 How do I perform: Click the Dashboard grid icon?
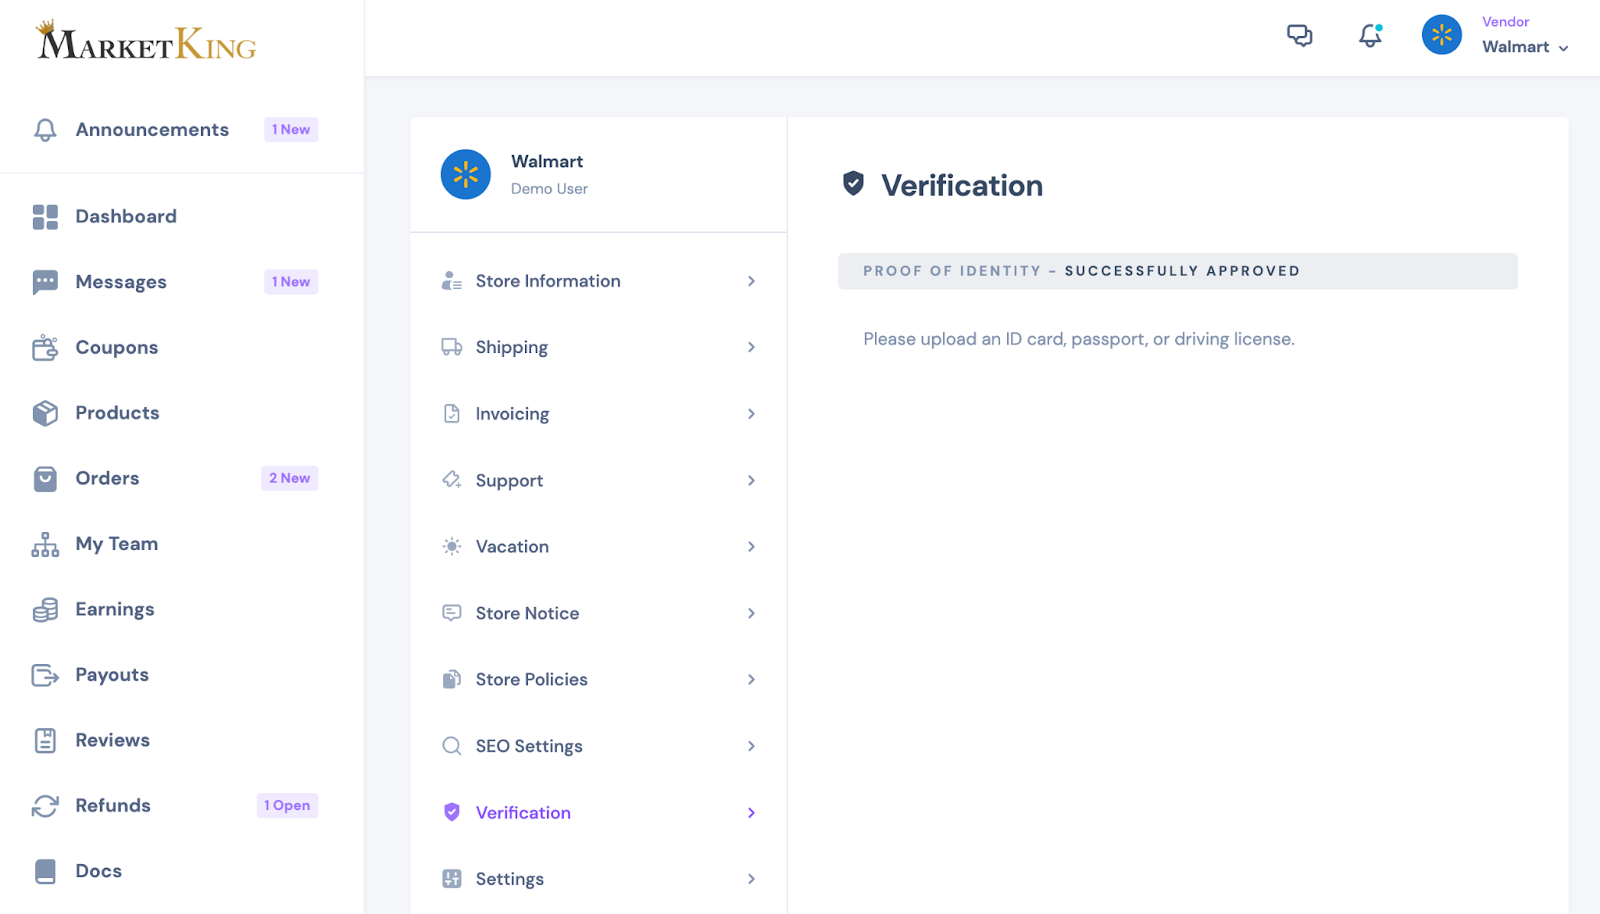click(x=45, y=217)
